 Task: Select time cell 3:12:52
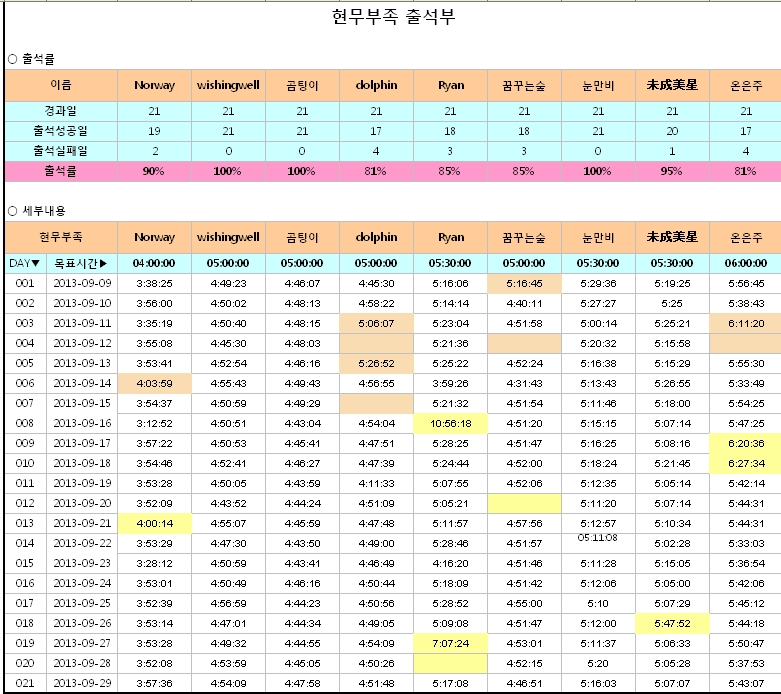[154, 423]
